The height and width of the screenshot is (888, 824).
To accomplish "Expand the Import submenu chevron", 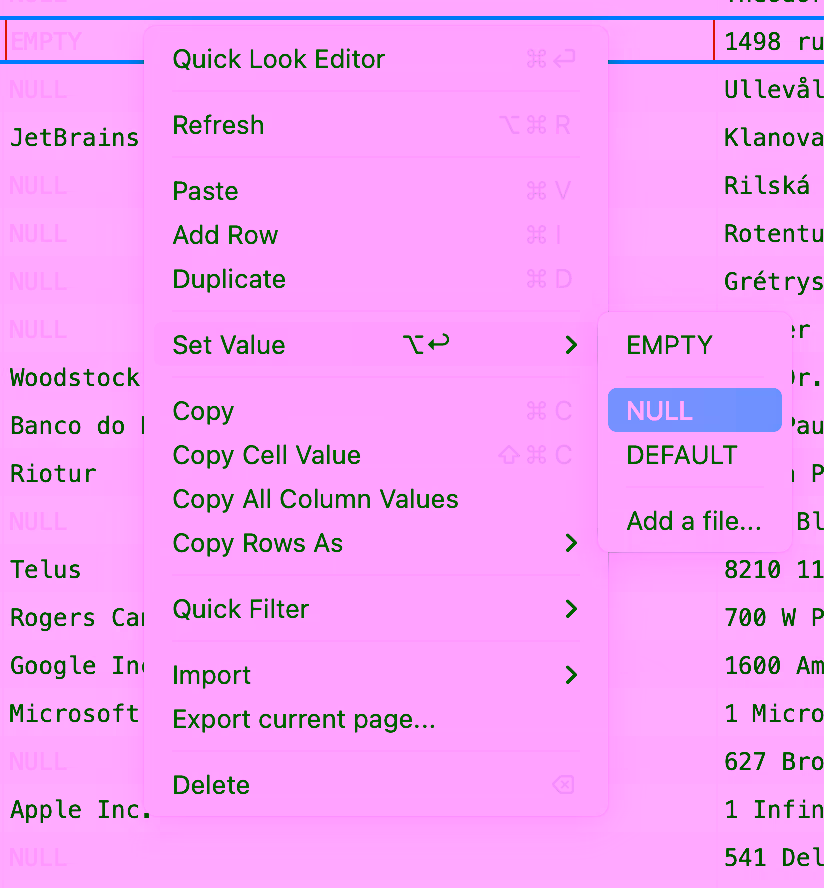I will 571,675.
